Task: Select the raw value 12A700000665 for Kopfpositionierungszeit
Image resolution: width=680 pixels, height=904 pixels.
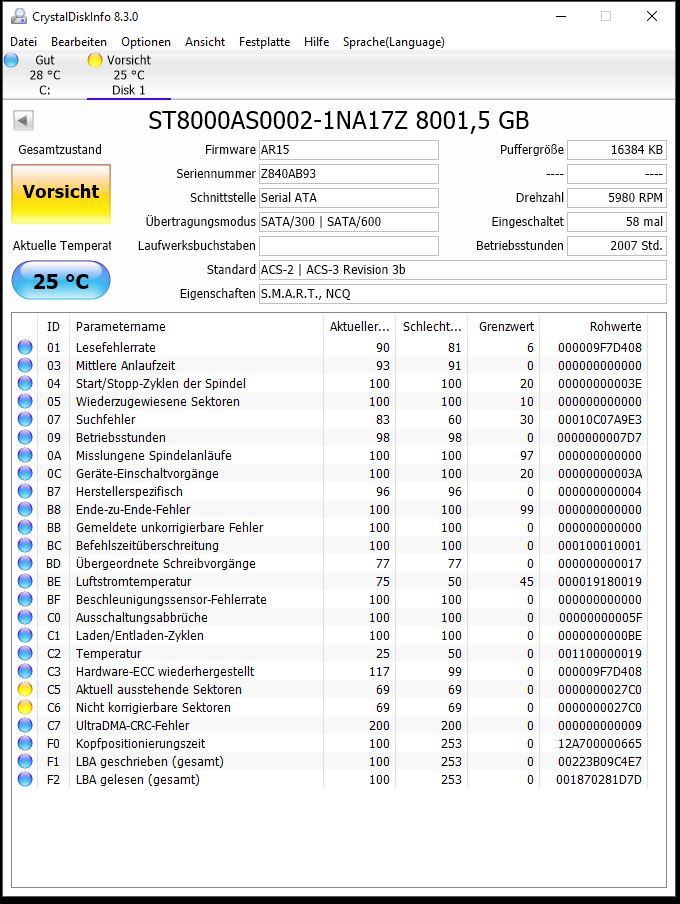Action: (599, 744)
